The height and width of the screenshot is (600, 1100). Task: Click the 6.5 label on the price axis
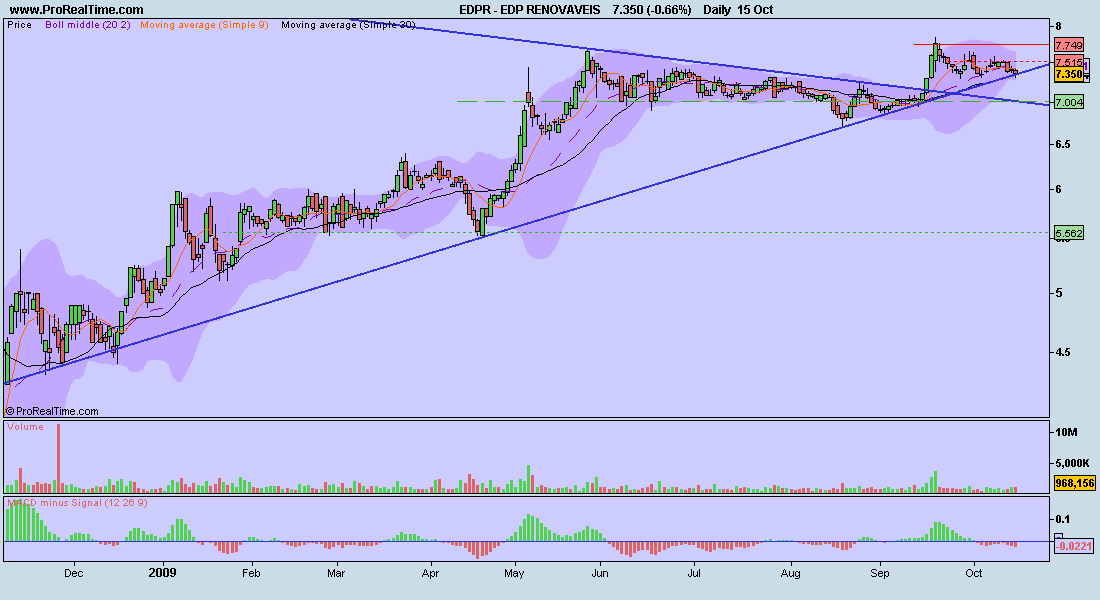pos(1063,145)
